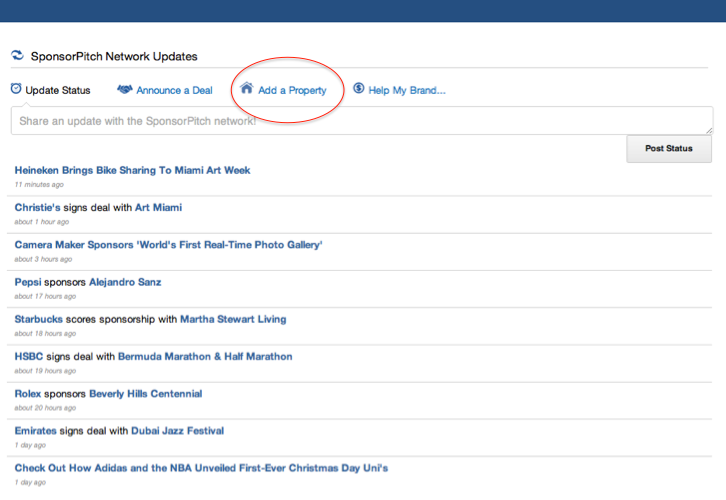
Task: Open the HSBC brand link
Action: (29, 356)
